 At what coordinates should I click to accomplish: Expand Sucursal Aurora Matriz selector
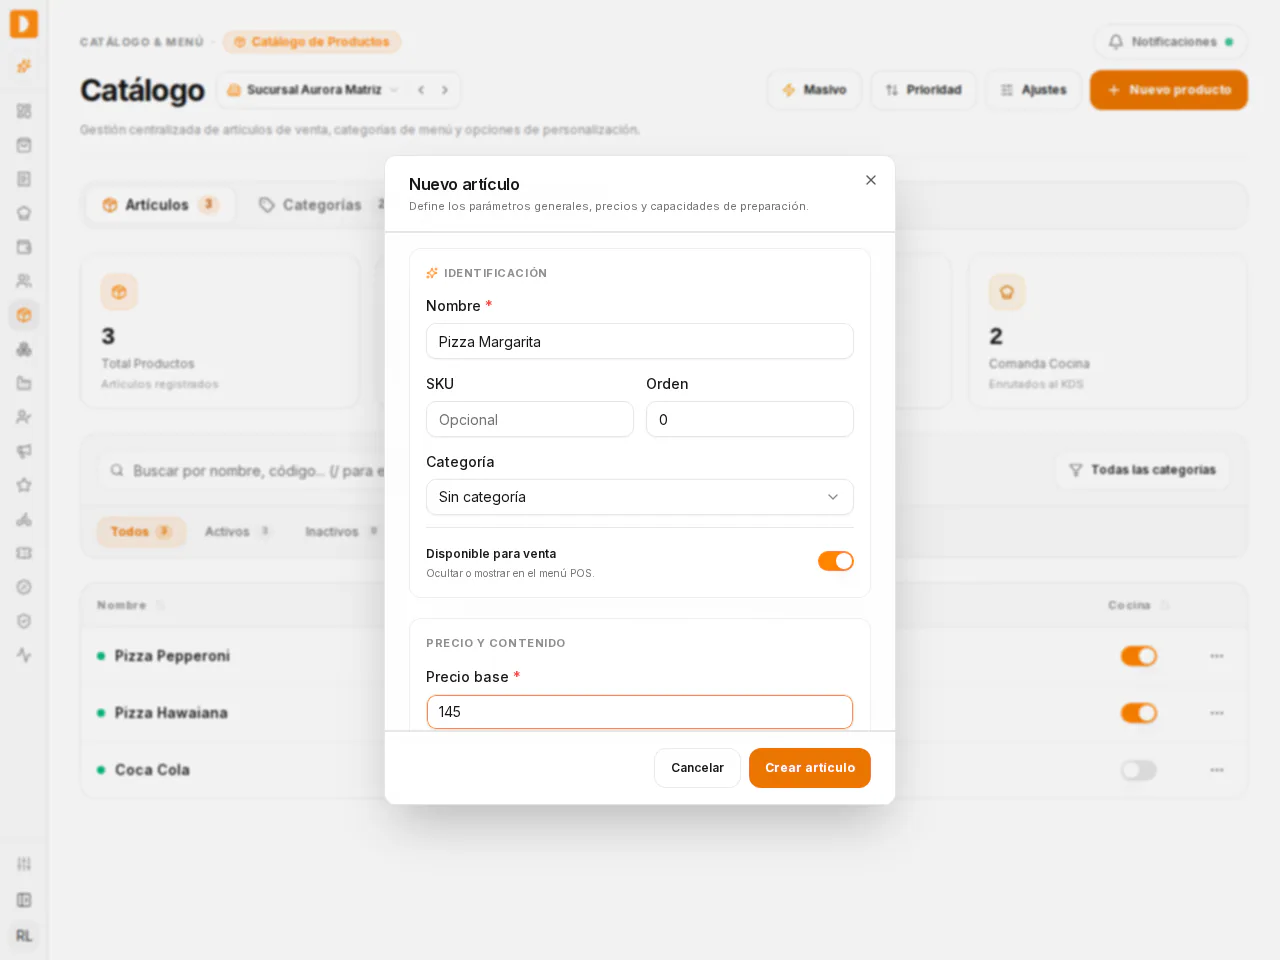point(314,90)
